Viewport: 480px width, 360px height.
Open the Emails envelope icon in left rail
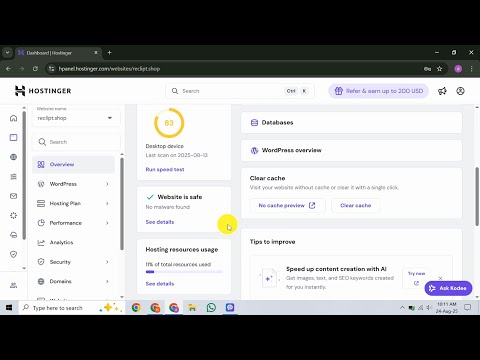tap(13, 196)
